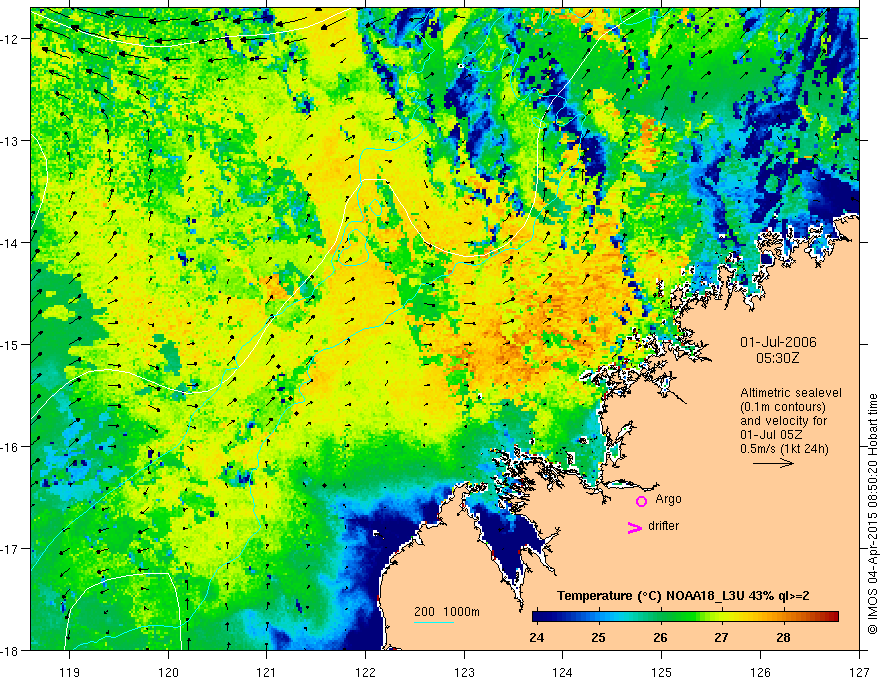Click latitude axis label -17
This screenshot has width=880, height=680.
point(11,548)
